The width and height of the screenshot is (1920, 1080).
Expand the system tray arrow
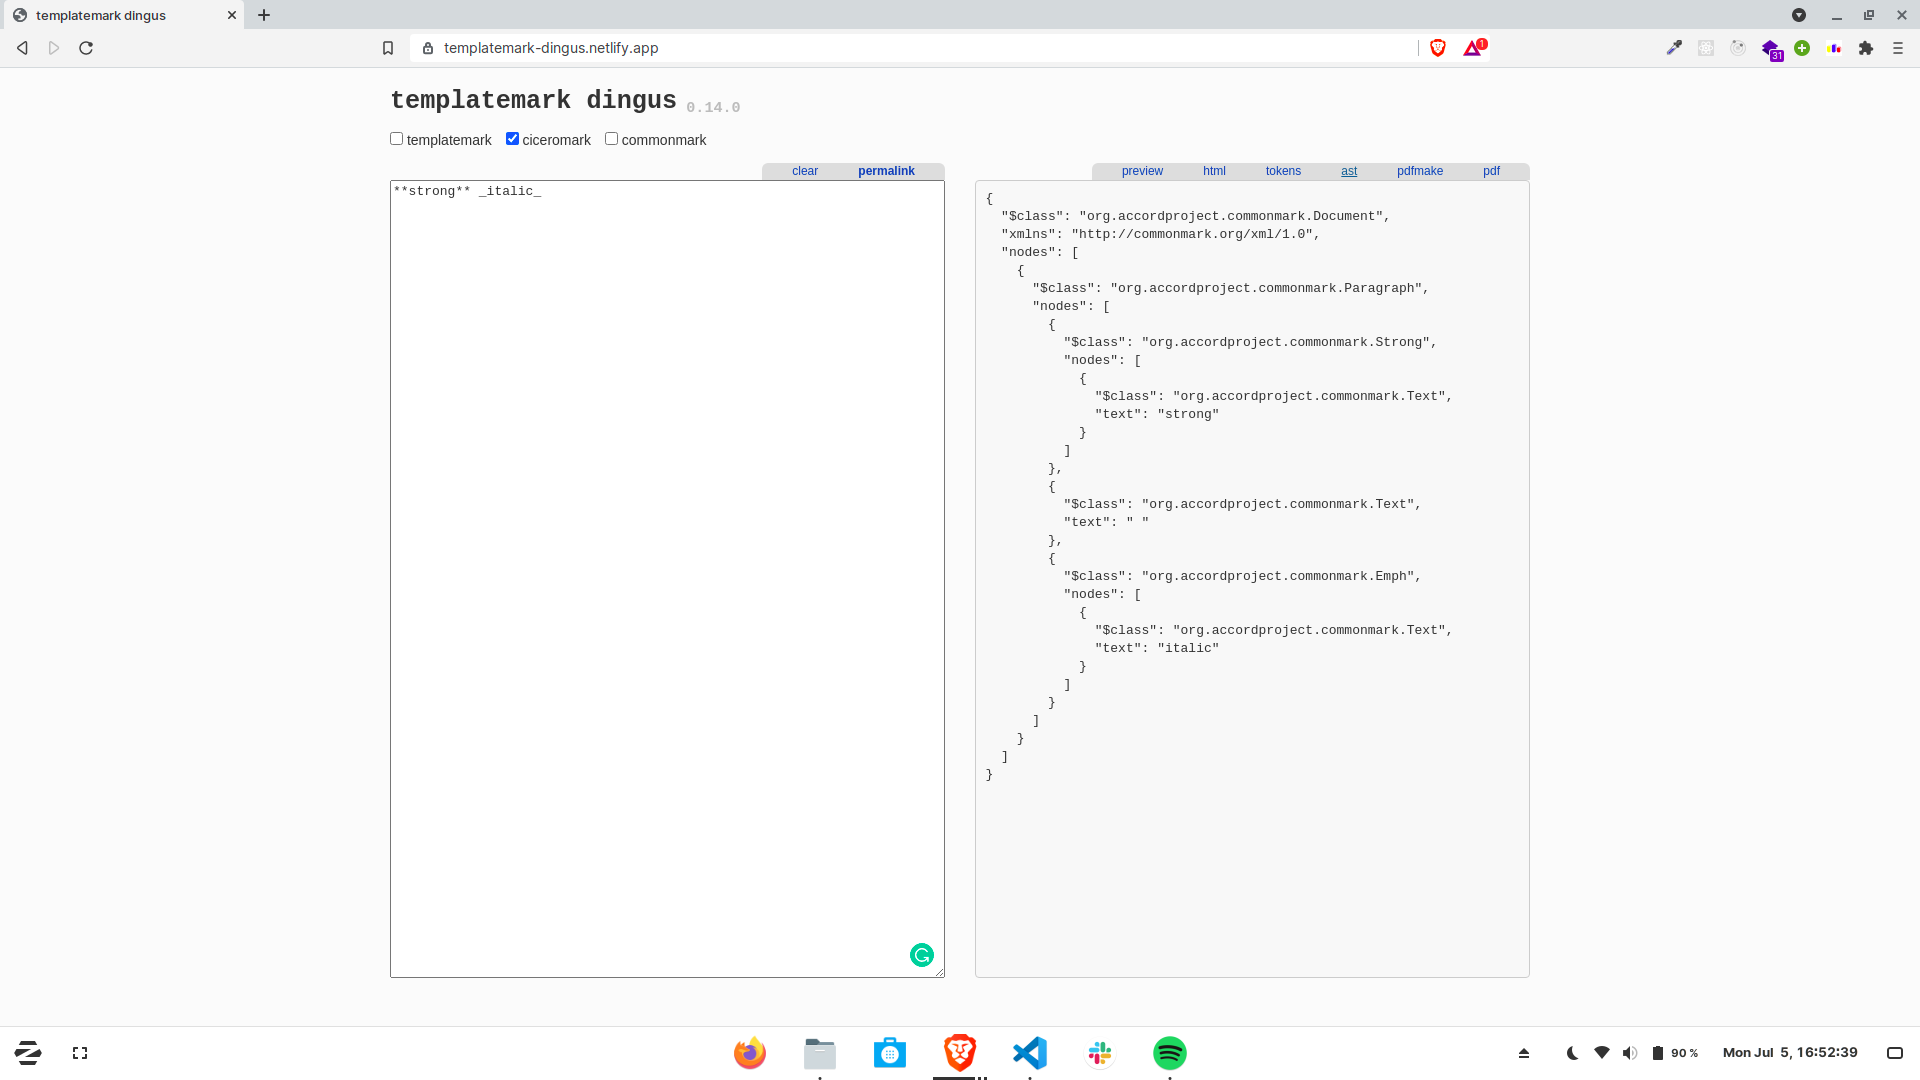(x=1524, y=1053)
